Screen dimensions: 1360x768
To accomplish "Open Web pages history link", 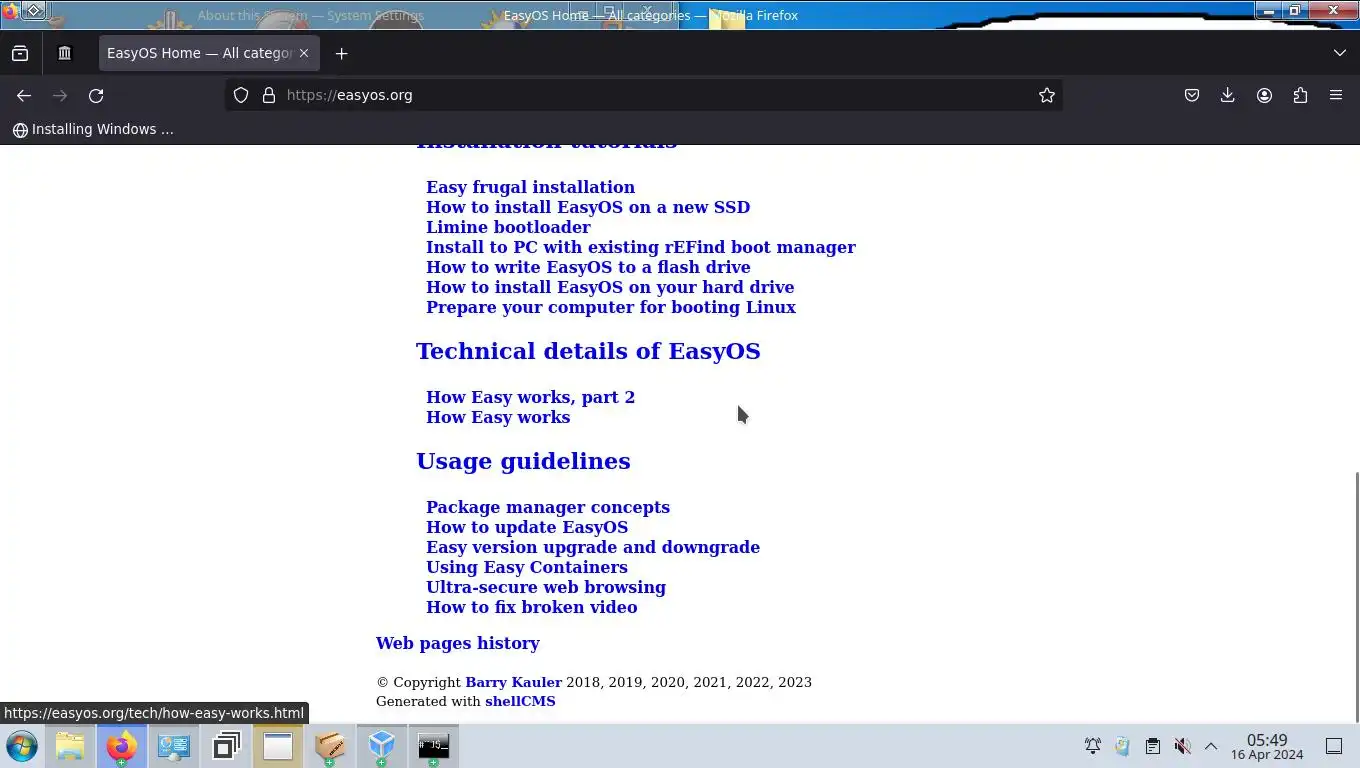I will [x=458, y=643].
